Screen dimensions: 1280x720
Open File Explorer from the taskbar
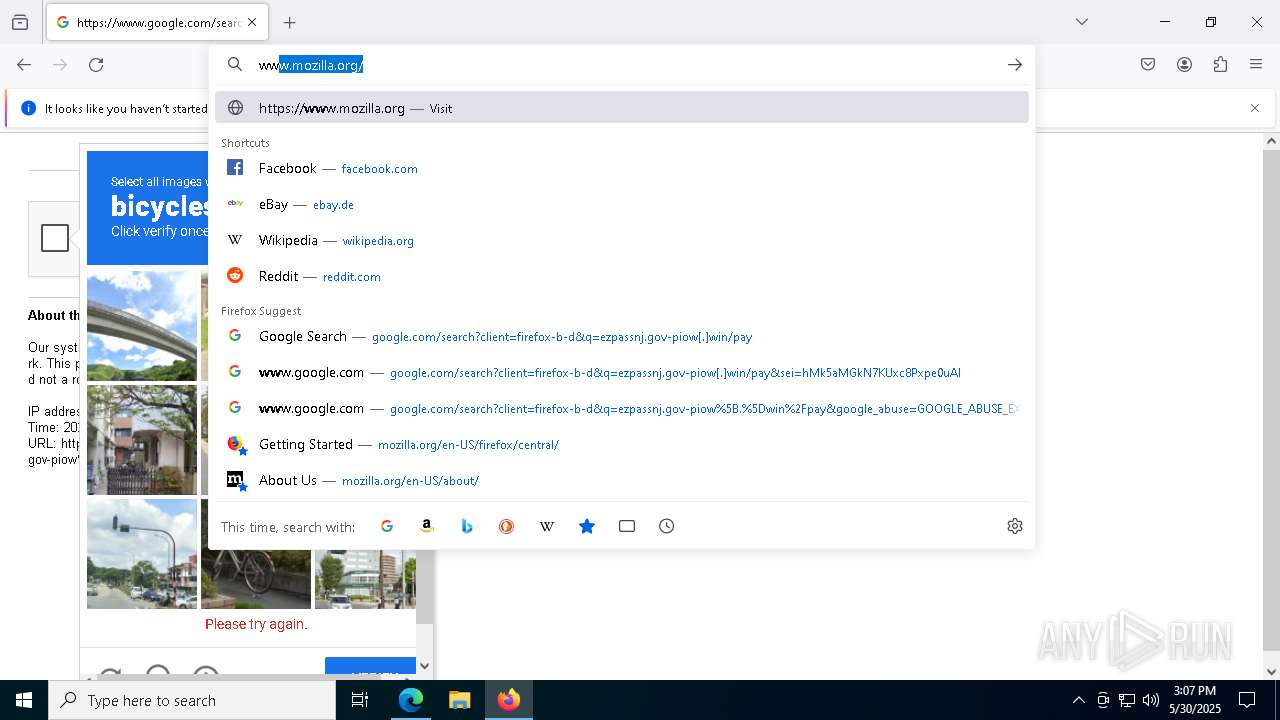point(459,700)
